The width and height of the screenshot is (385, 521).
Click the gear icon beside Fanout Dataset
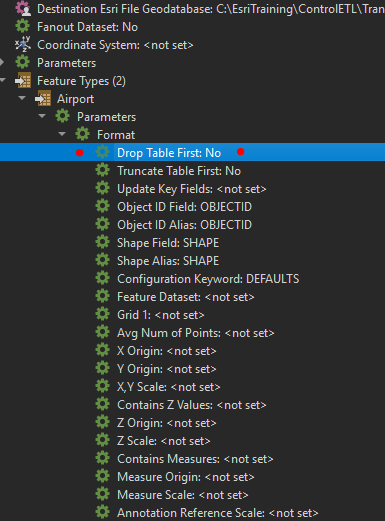[x=23, y=27]
